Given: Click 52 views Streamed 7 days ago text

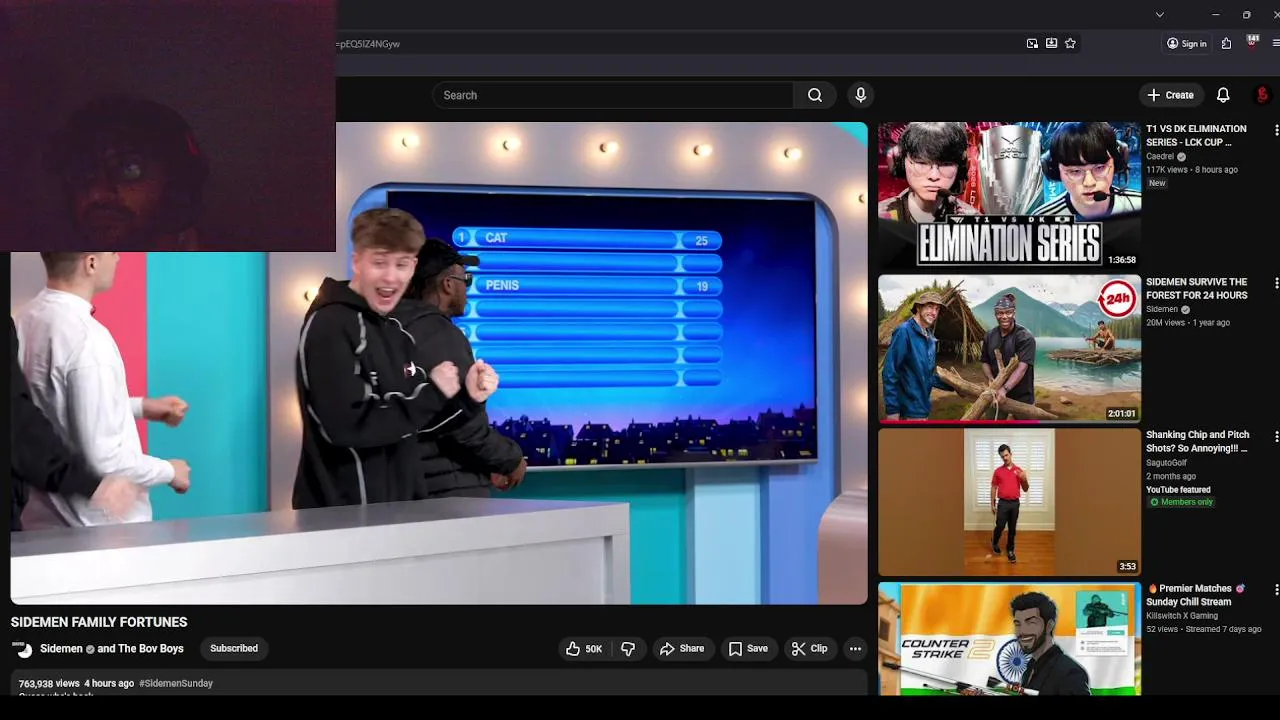Looking at the screenshot, I should click(x=1204, y=629).
